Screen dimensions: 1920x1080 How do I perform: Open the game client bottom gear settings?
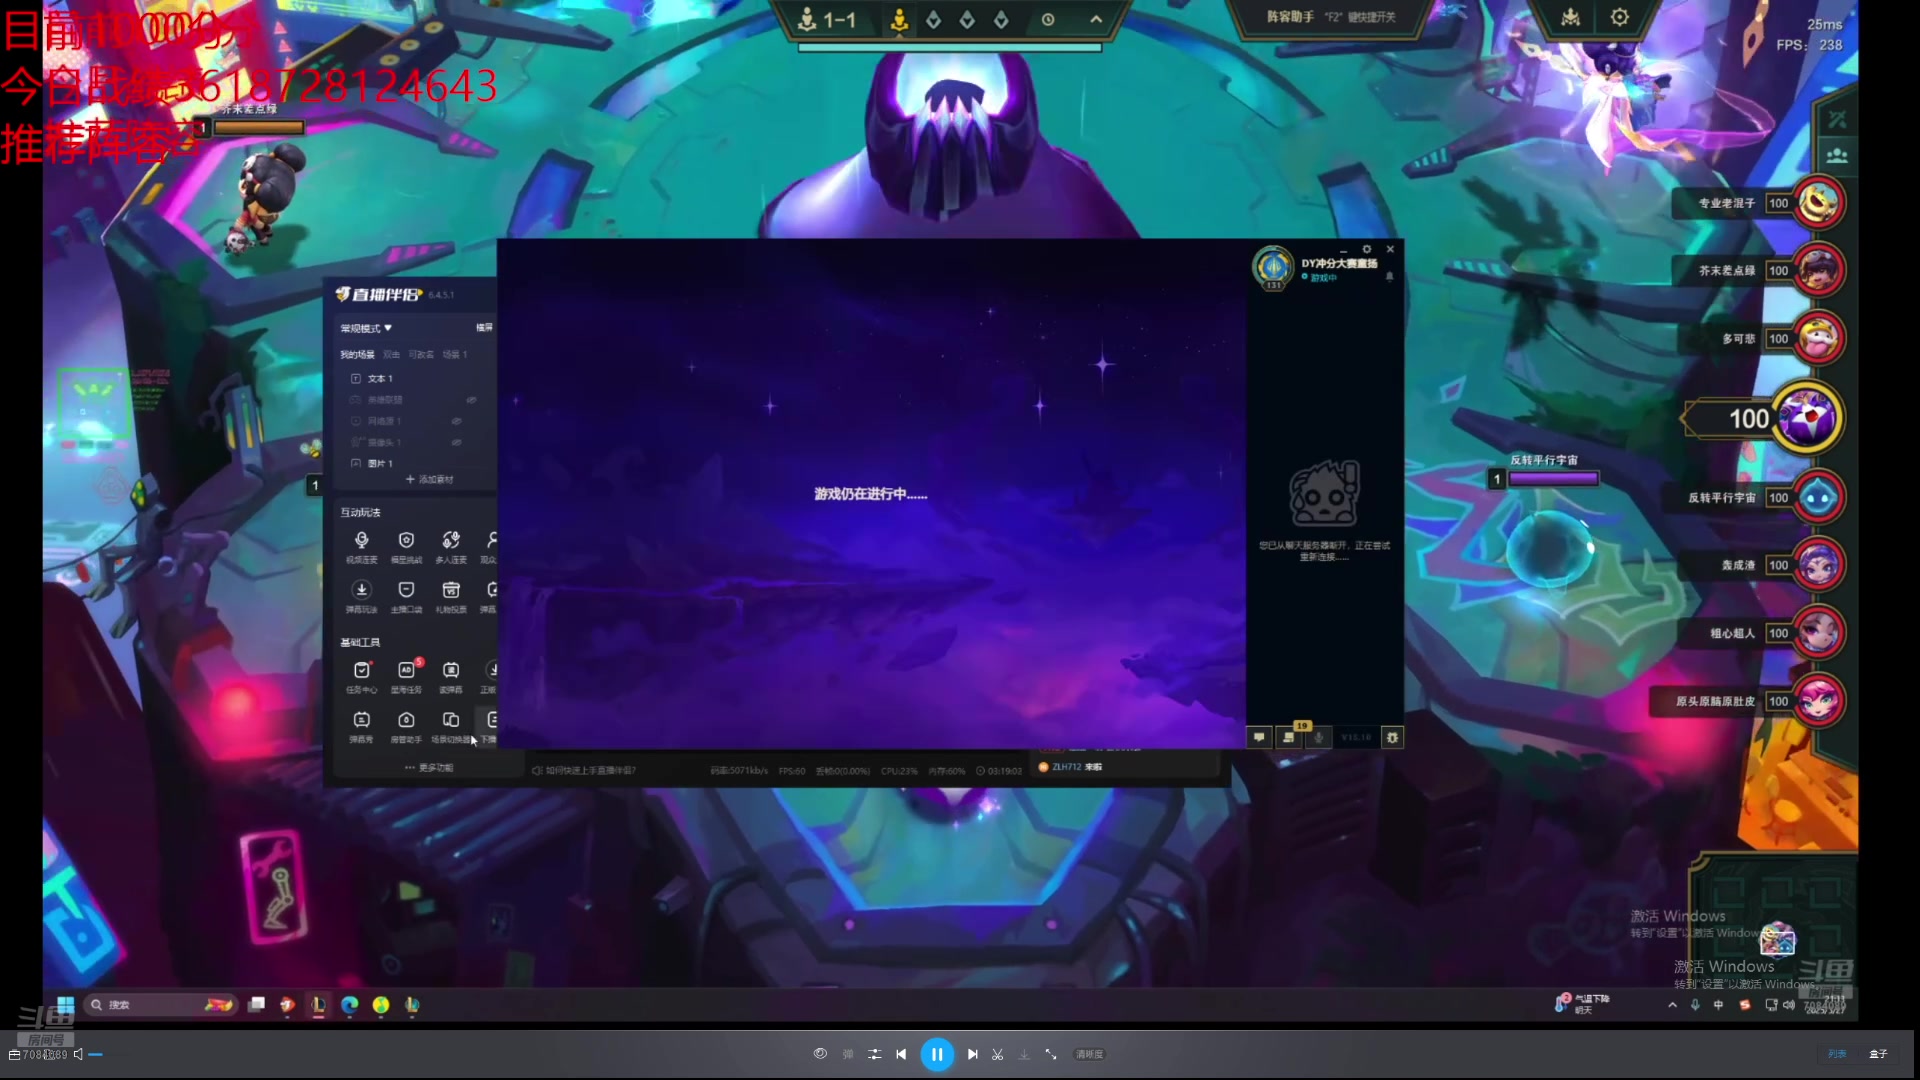click(x=1392, y=737)
